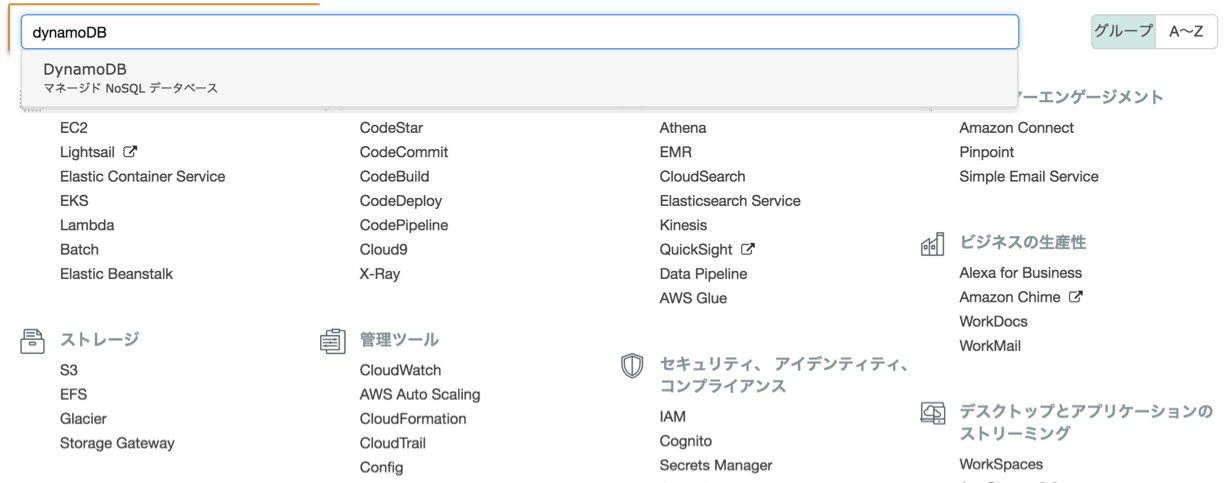Open CodeCommit service

pyautogui.click(x=404, y=152)
